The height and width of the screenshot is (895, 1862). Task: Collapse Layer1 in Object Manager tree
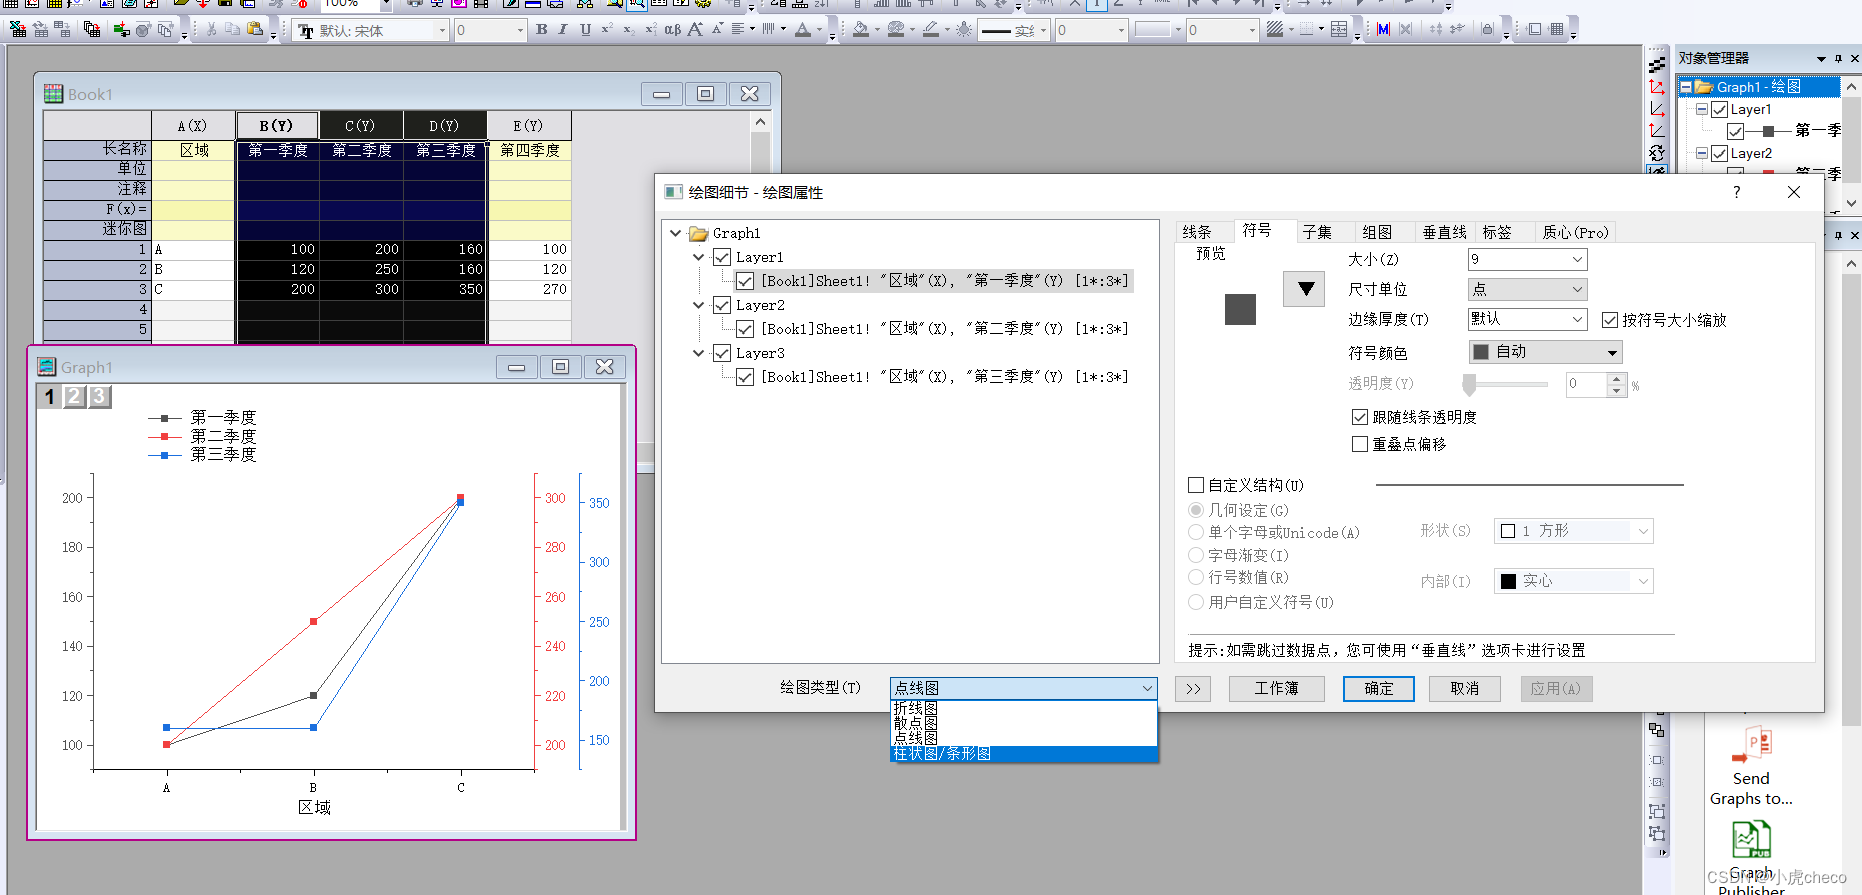1702,109
